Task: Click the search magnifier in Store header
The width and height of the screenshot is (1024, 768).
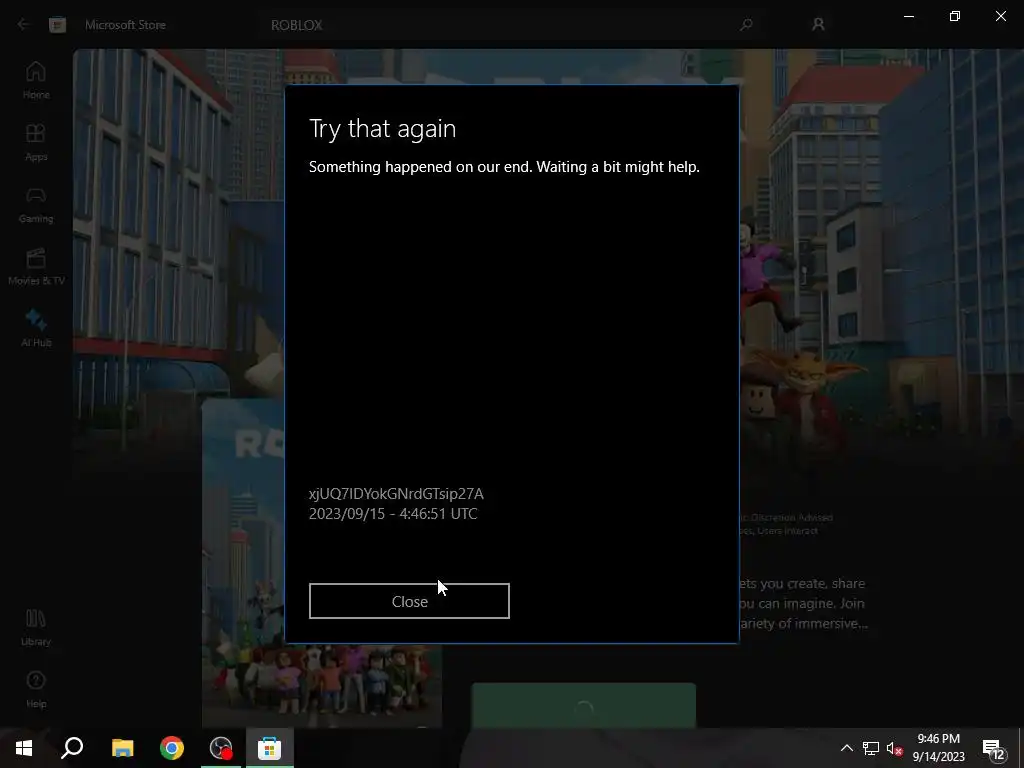Action: click(x=746, y=25)
